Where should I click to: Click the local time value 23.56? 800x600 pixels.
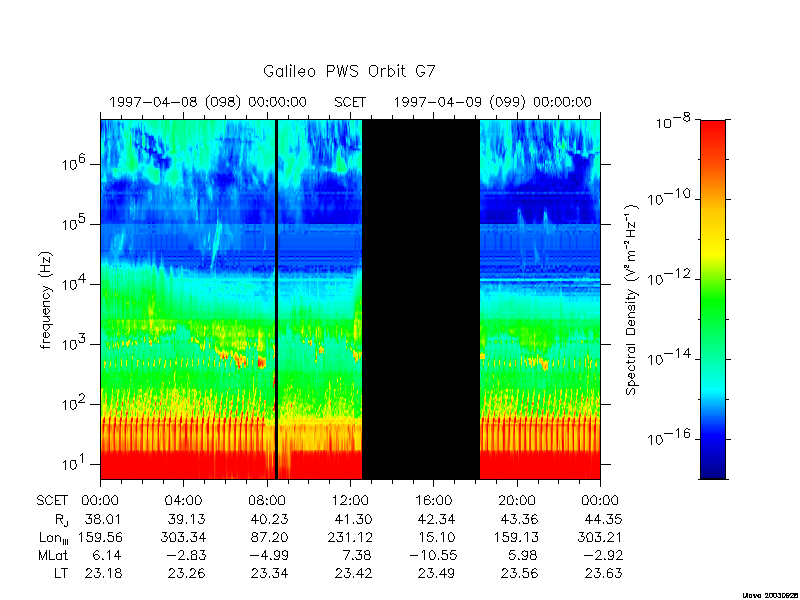[519, 573]
